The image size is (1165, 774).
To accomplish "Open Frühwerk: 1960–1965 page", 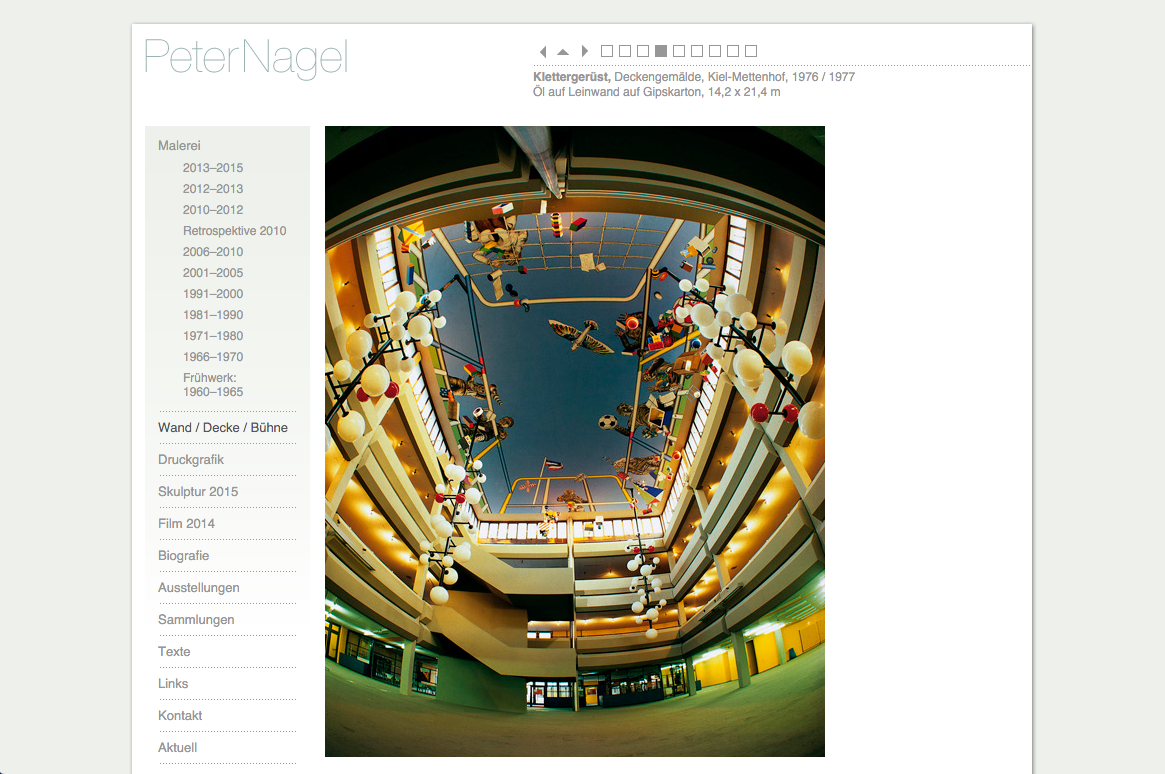I will pos(213,385).
